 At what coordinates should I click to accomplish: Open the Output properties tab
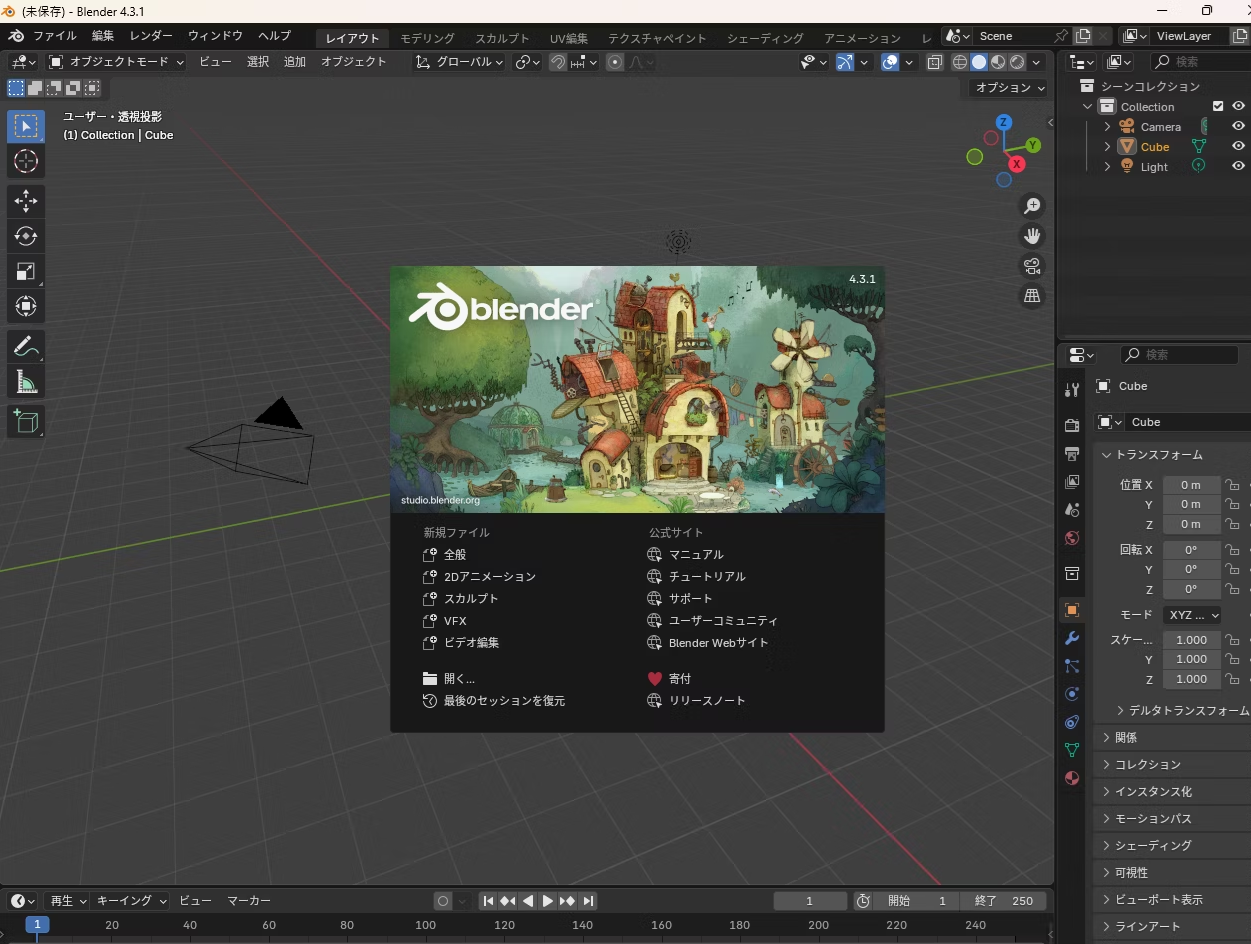[1072, 454]
